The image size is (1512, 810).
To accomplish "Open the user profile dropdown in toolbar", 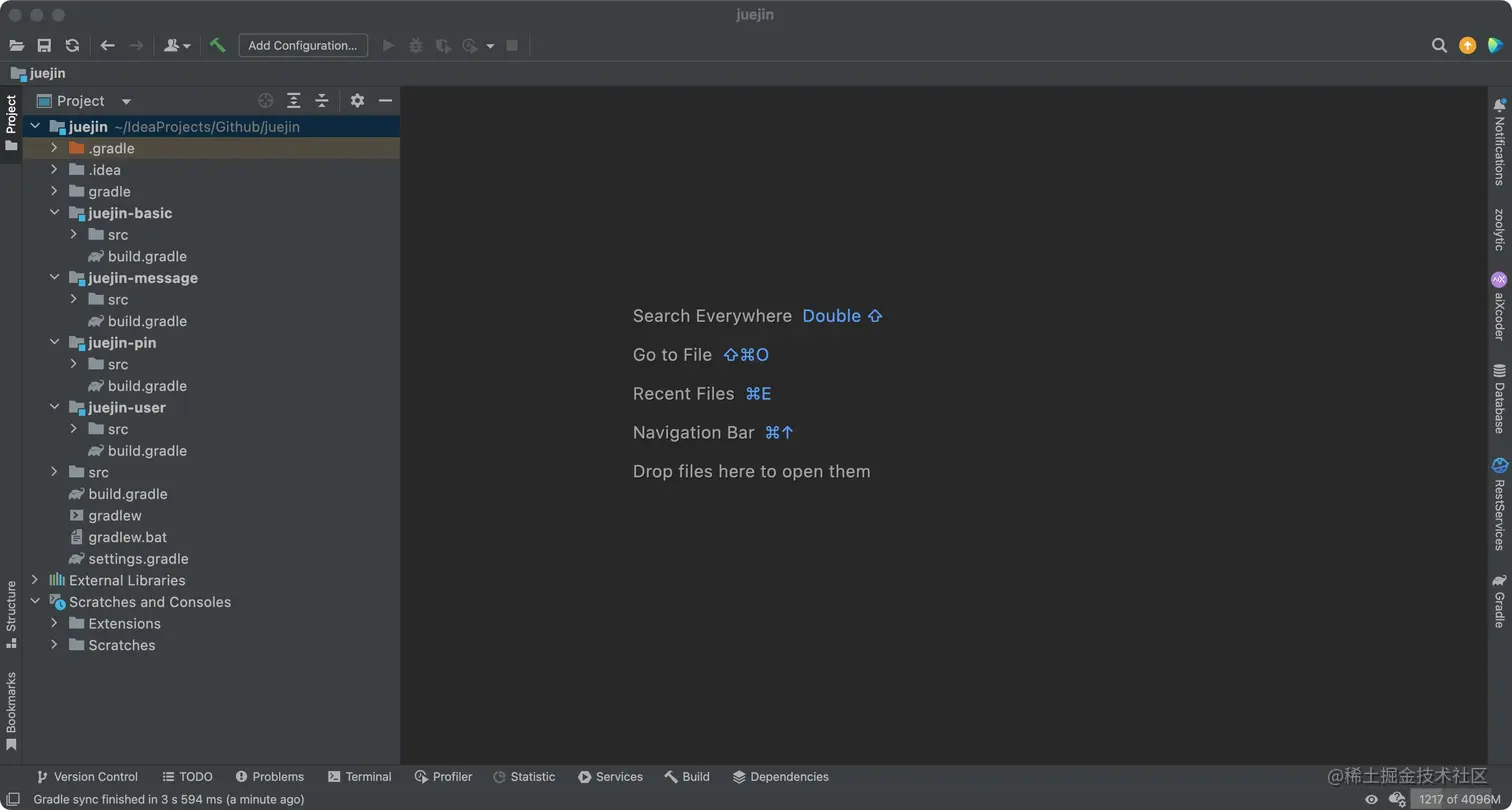I will point(177,45).
